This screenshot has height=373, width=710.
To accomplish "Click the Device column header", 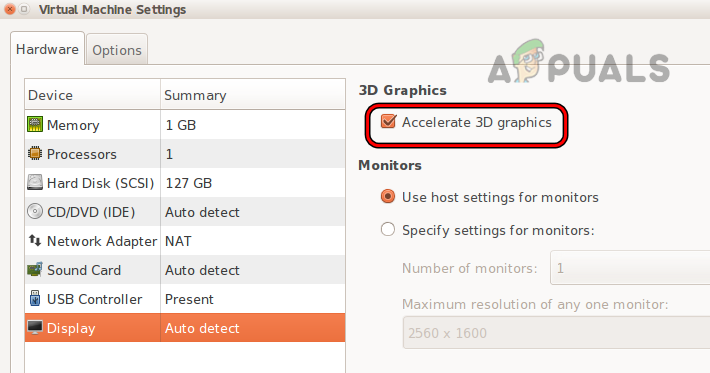I will (x=92, y=95).
